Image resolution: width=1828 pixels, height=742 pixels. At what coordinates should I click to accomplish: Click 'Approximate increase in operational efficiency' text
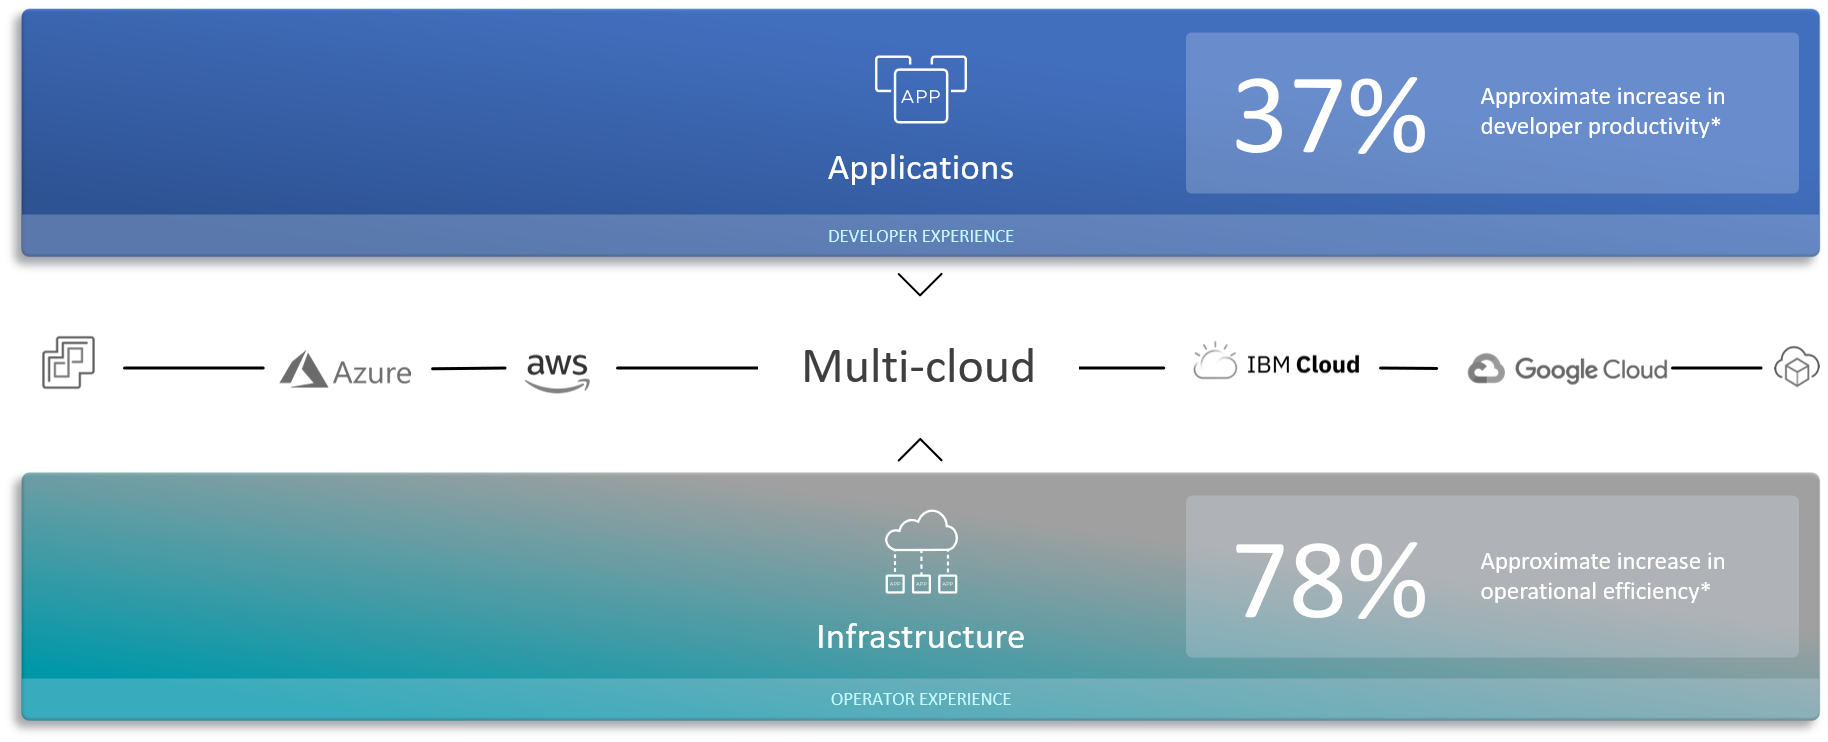[x=1602, y=576]
